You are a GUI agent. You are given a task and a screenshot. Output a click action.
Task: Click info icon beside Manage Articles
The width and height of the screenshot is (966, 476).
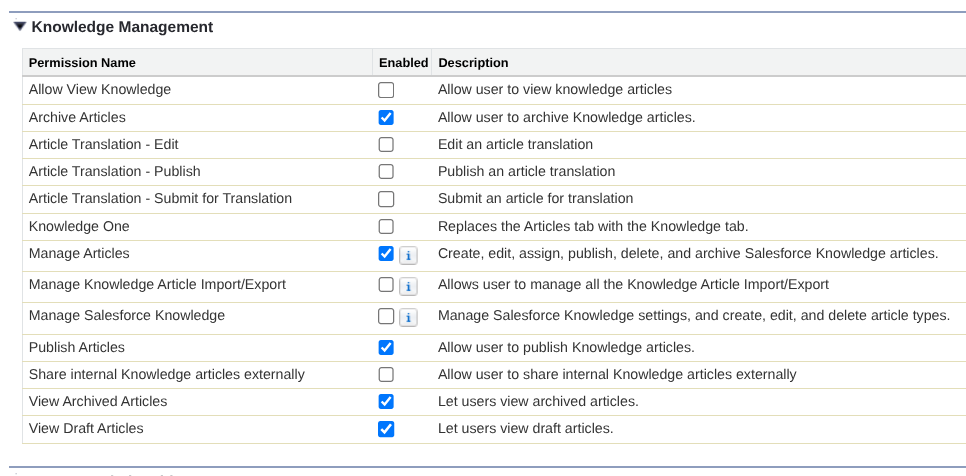[408, 255]
